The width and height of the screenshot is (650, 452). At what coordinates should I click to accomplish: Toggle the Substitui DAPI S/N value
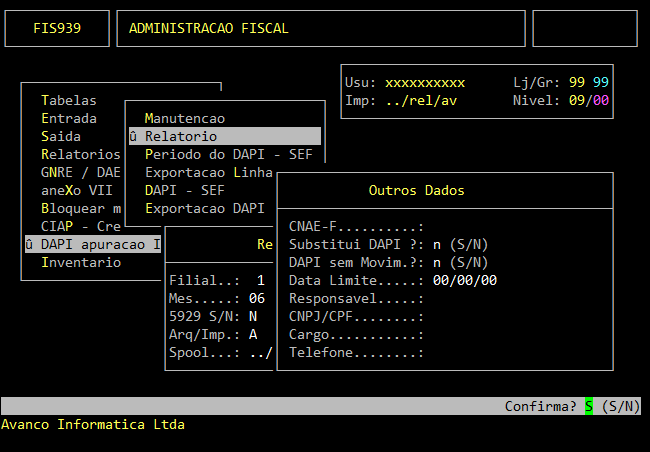[x=437, y=244]
